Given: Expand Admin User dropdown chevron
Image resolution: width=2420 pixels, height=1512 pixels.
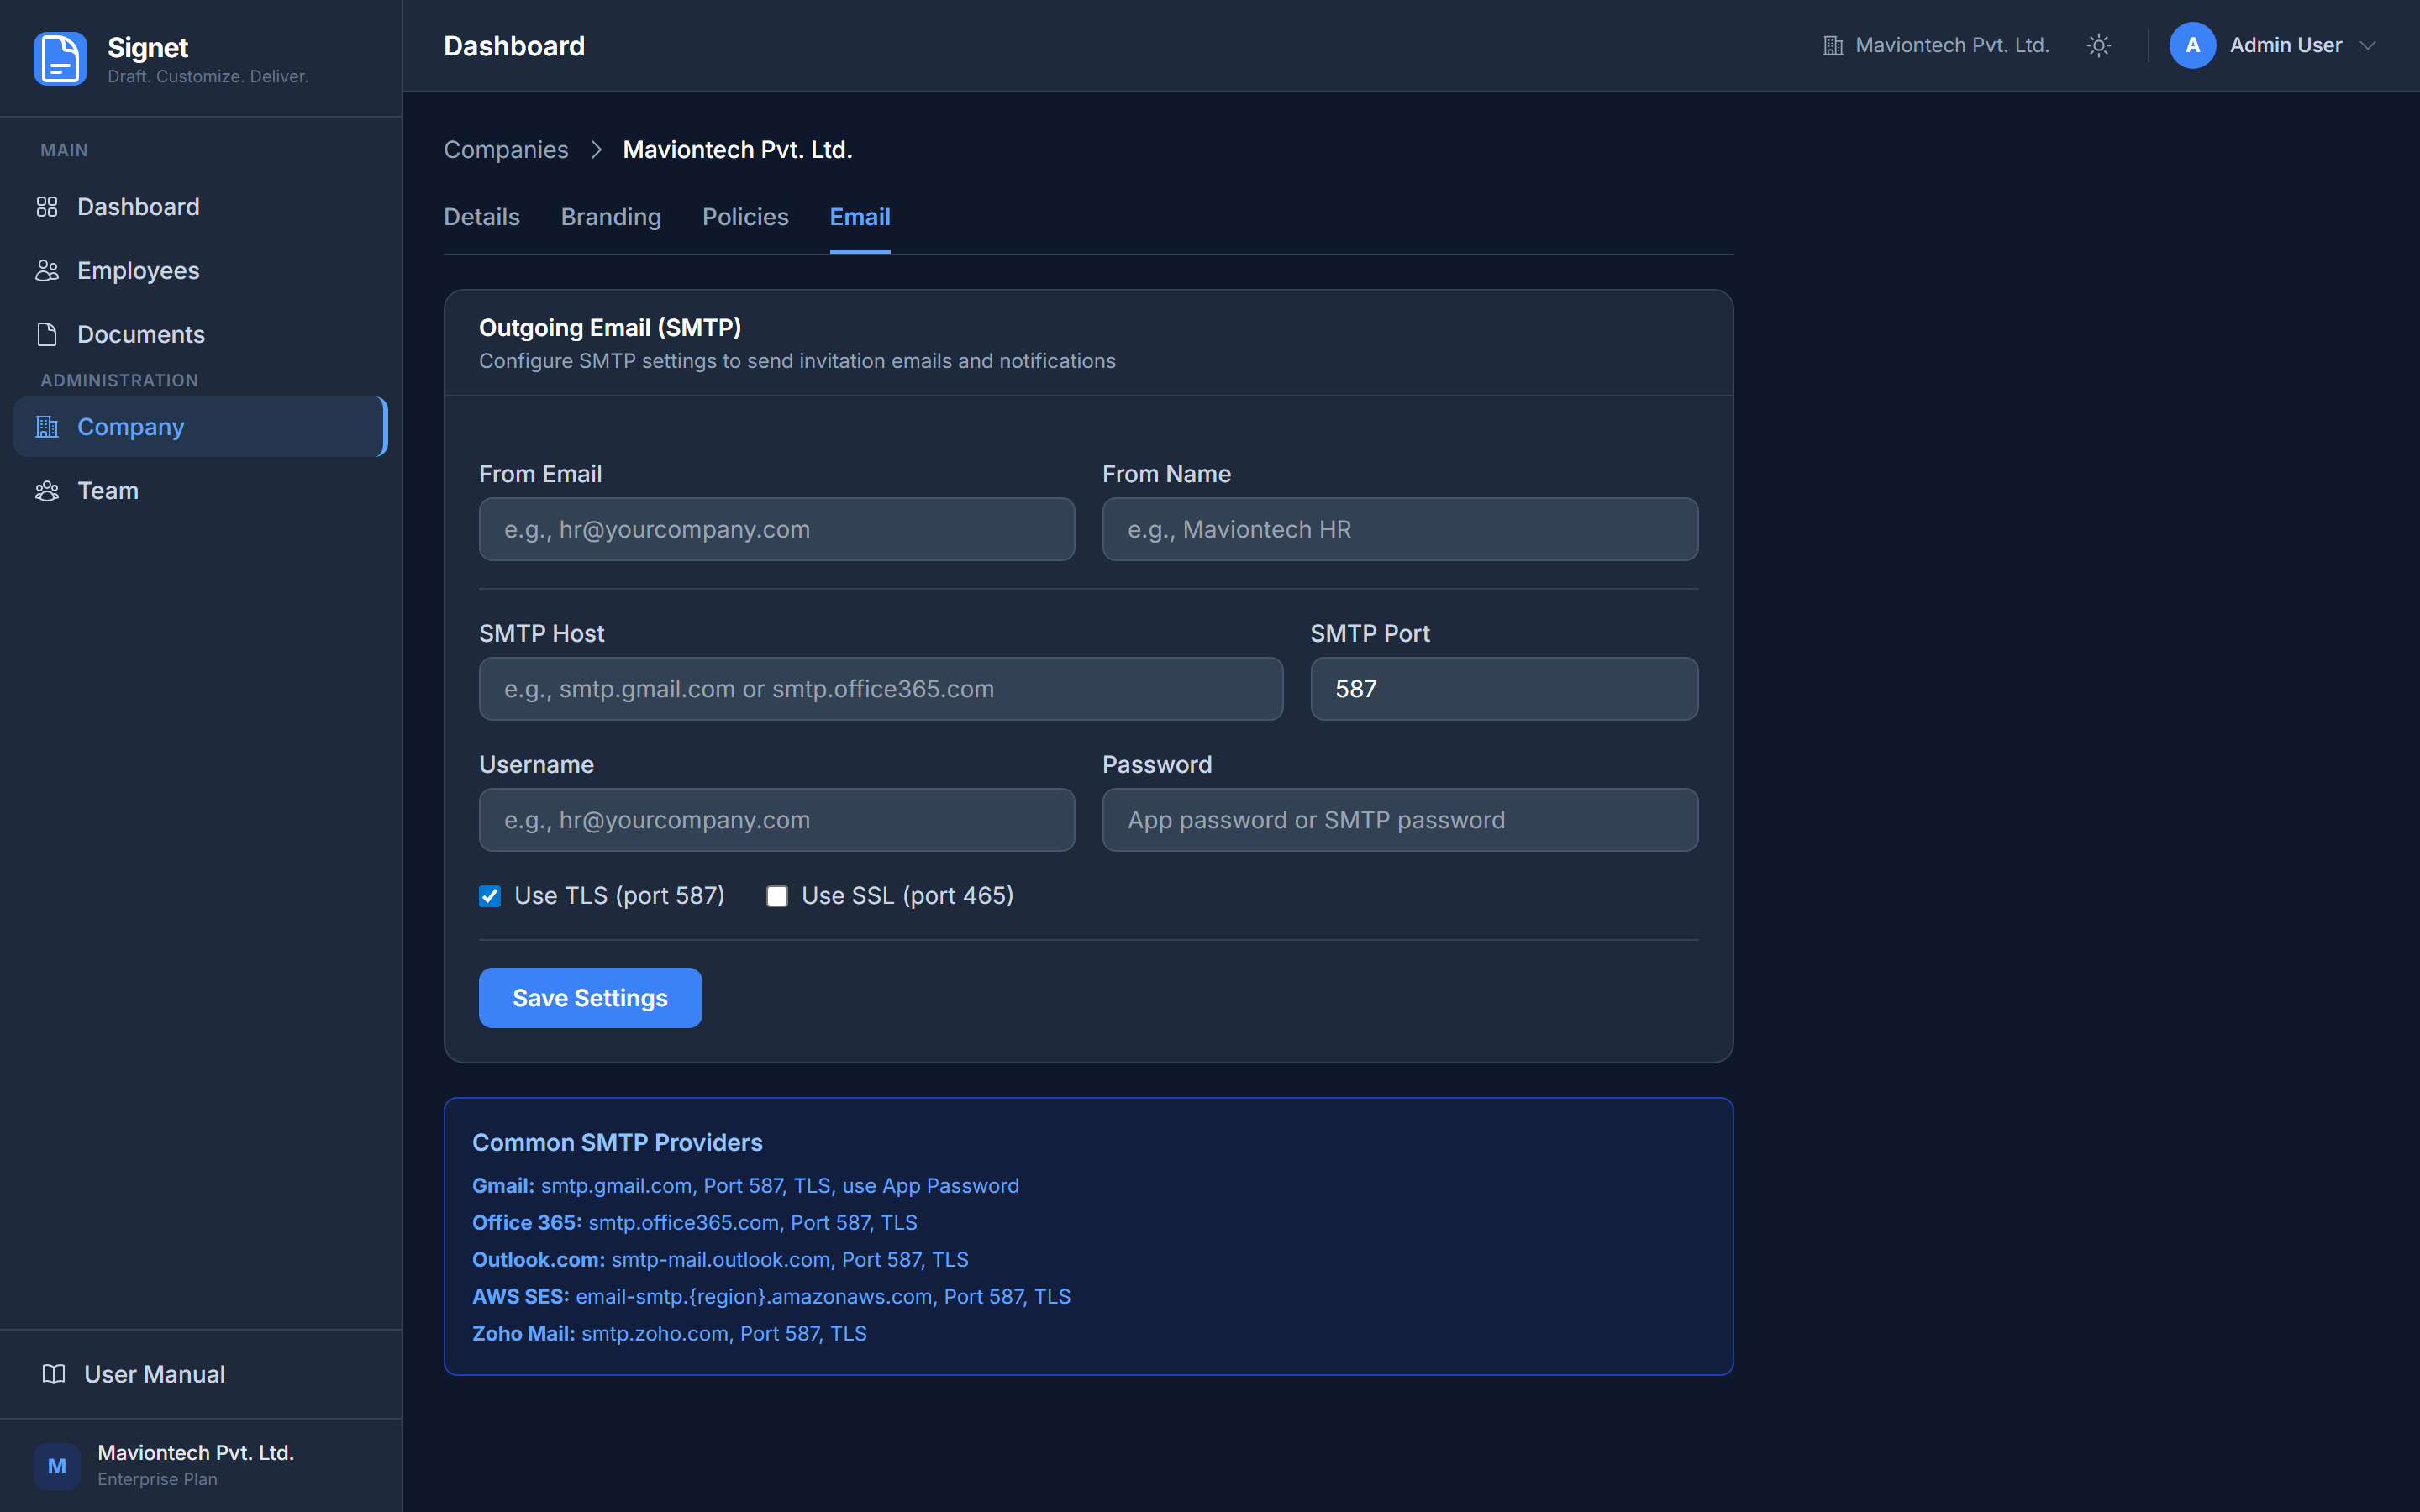Looking at the screenshot, I should click(2367, 46).
